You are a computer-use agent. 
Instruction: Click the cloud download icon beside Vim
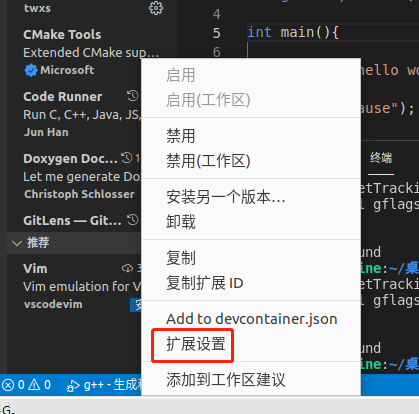pyautogui.click(x=127, y=268)
